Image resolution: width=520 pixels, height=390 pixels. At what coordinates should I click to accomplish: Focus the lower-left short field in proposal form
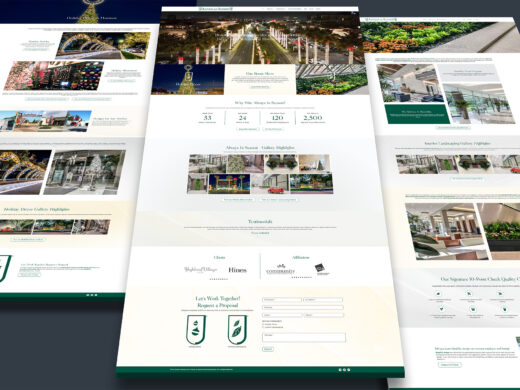282,315
